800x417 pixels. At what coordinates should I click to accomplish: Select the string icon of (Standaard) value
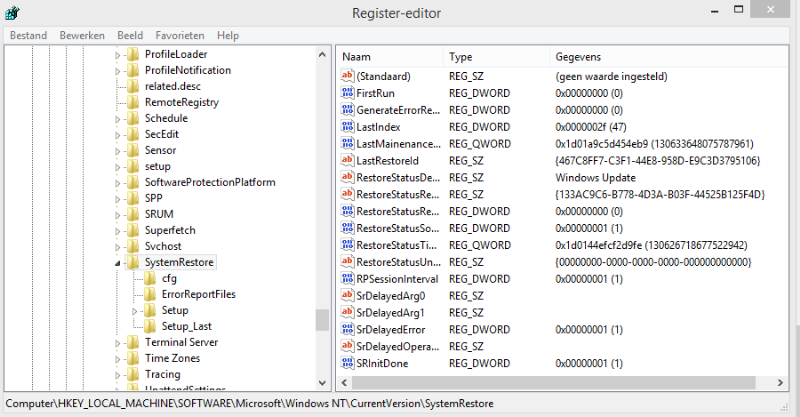tap(347, 76)
